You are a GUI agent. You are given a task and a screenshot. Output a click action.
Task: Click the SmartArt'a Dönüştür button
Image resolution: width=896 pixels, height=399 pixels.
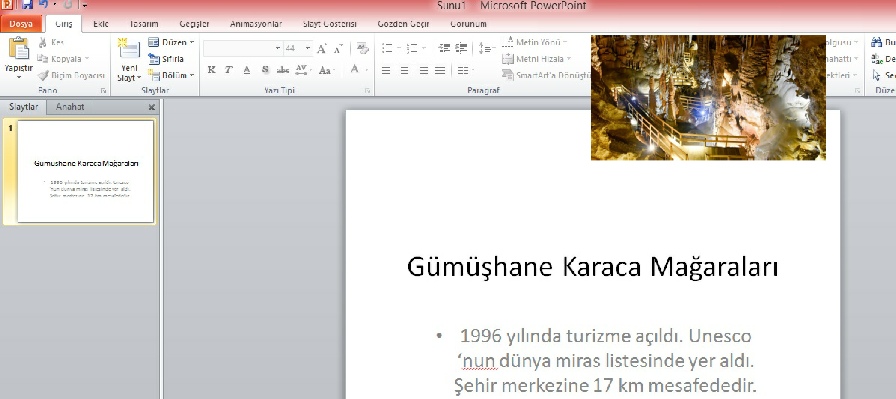(546, 75)
